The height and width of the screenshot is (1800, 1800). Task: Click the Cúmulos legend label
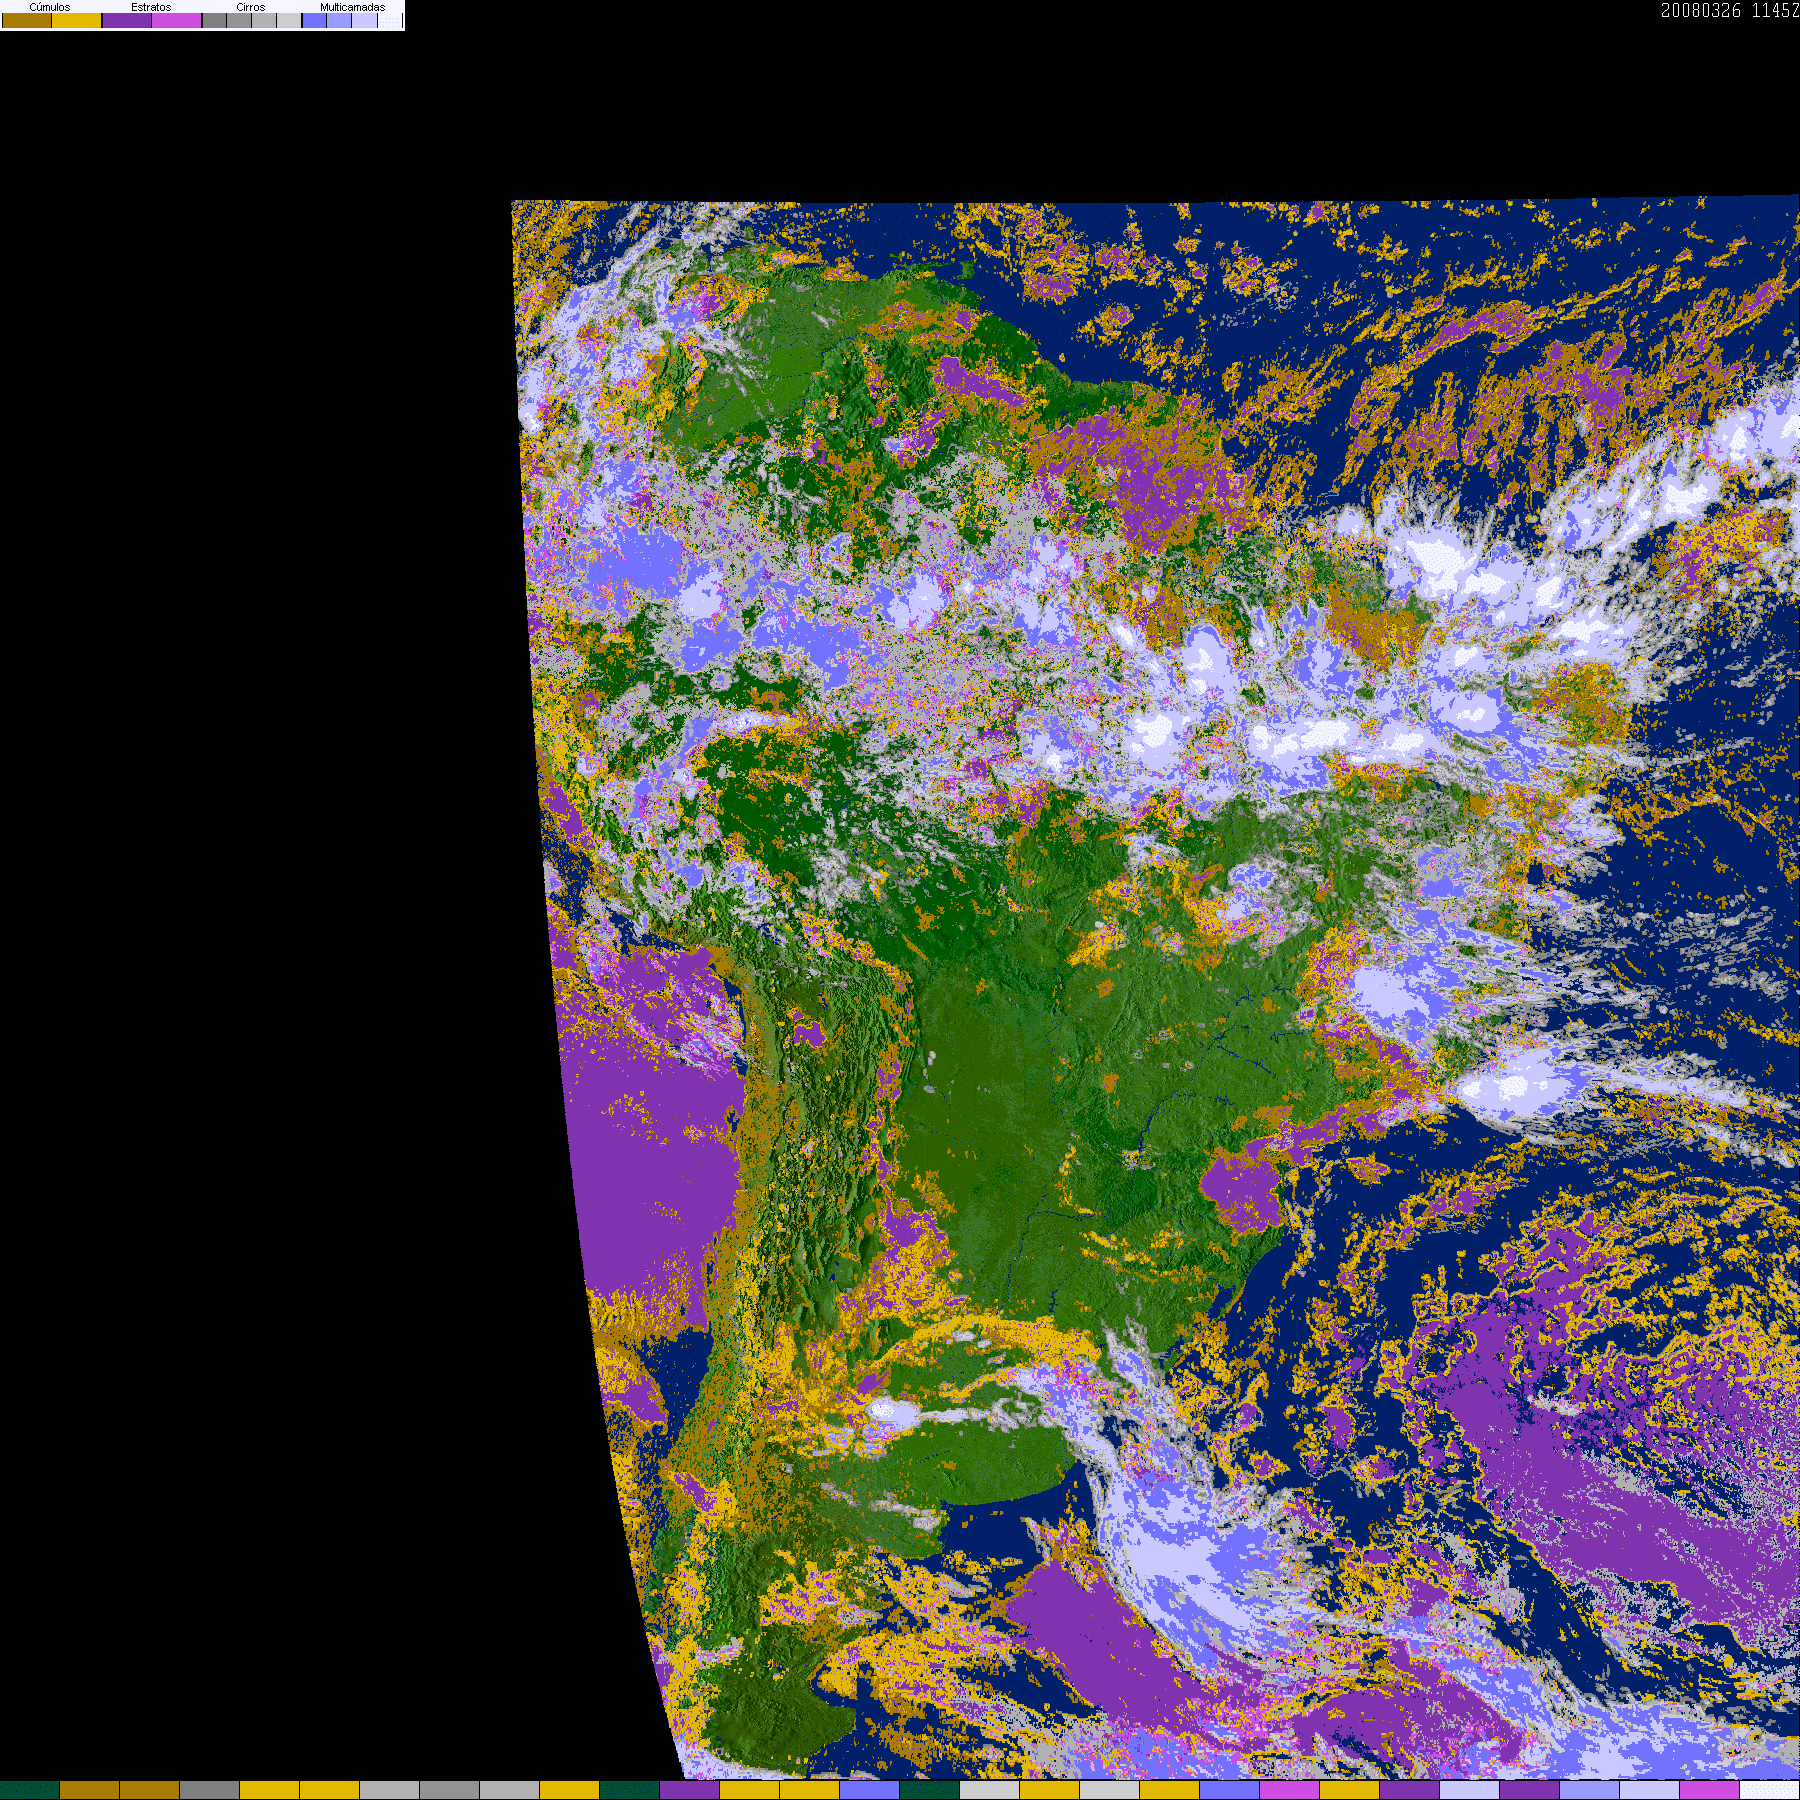(50, 7)
